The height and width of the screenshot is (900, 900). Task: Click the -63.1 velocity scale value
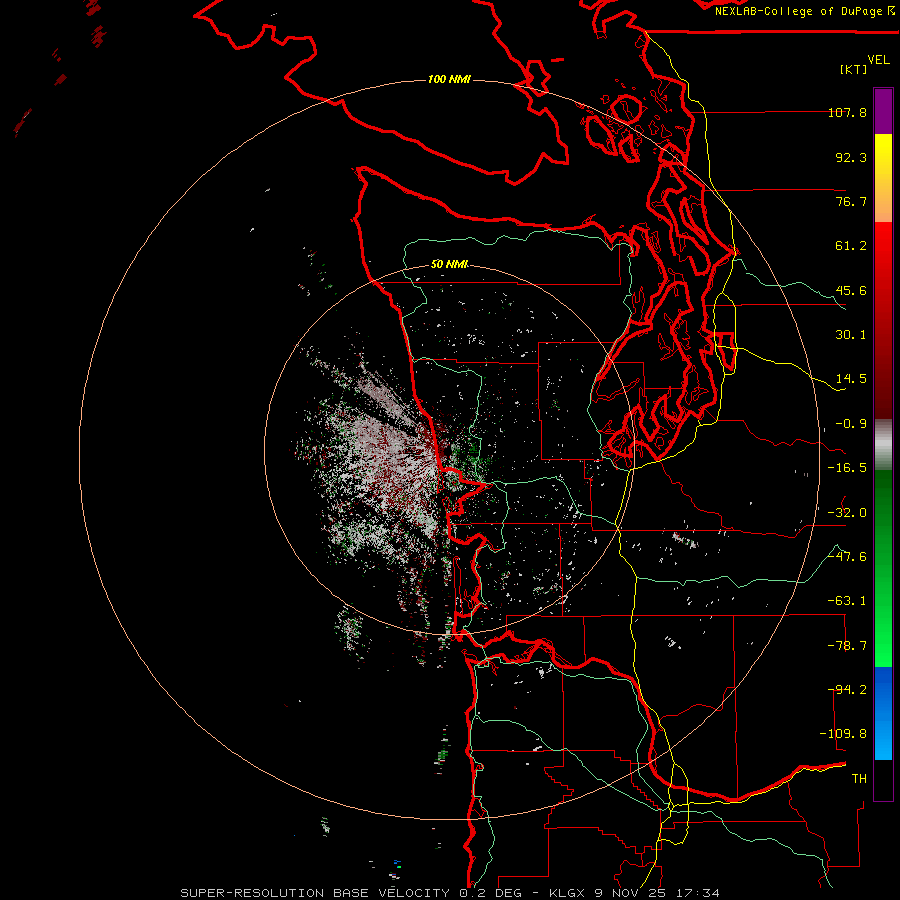(847, 601)
